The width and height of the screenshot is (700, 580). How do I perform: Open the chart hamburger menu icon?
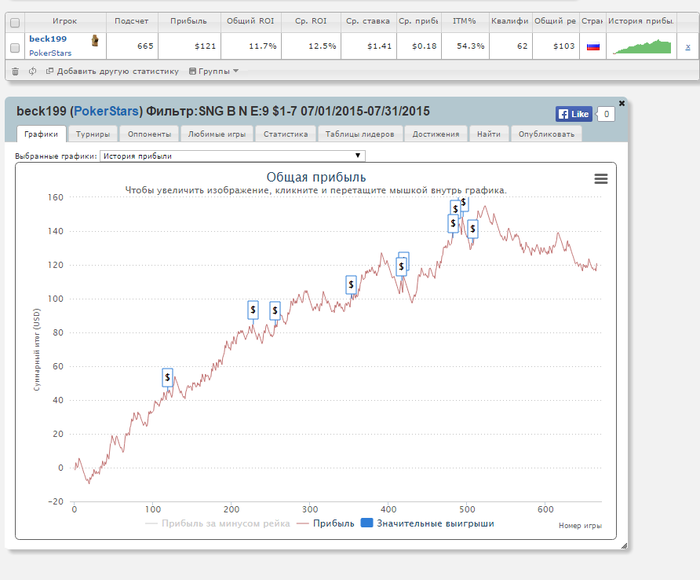[x=601, y=179]
